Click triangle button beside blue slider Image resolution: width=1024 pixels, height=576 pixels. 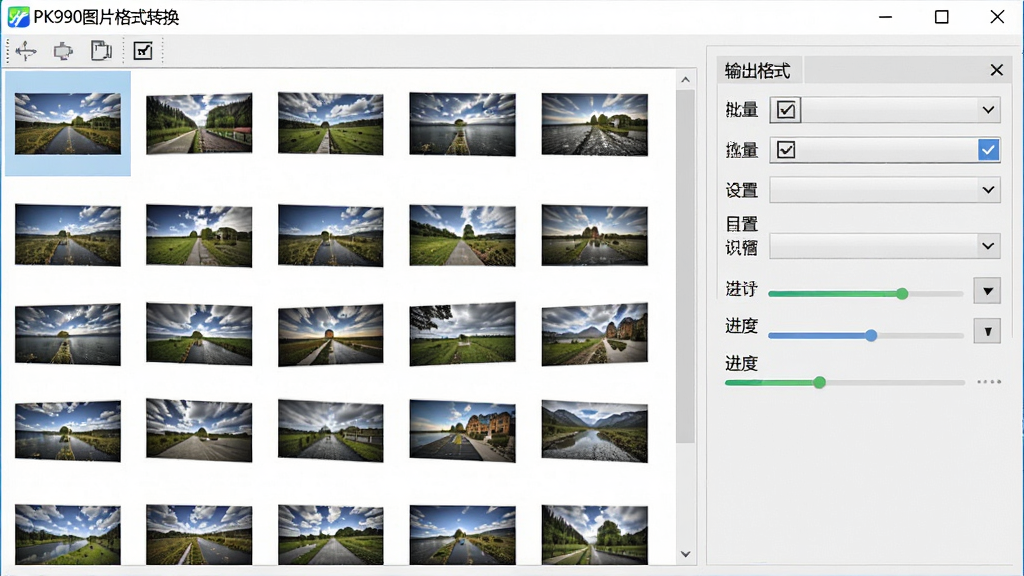(987, 331)
